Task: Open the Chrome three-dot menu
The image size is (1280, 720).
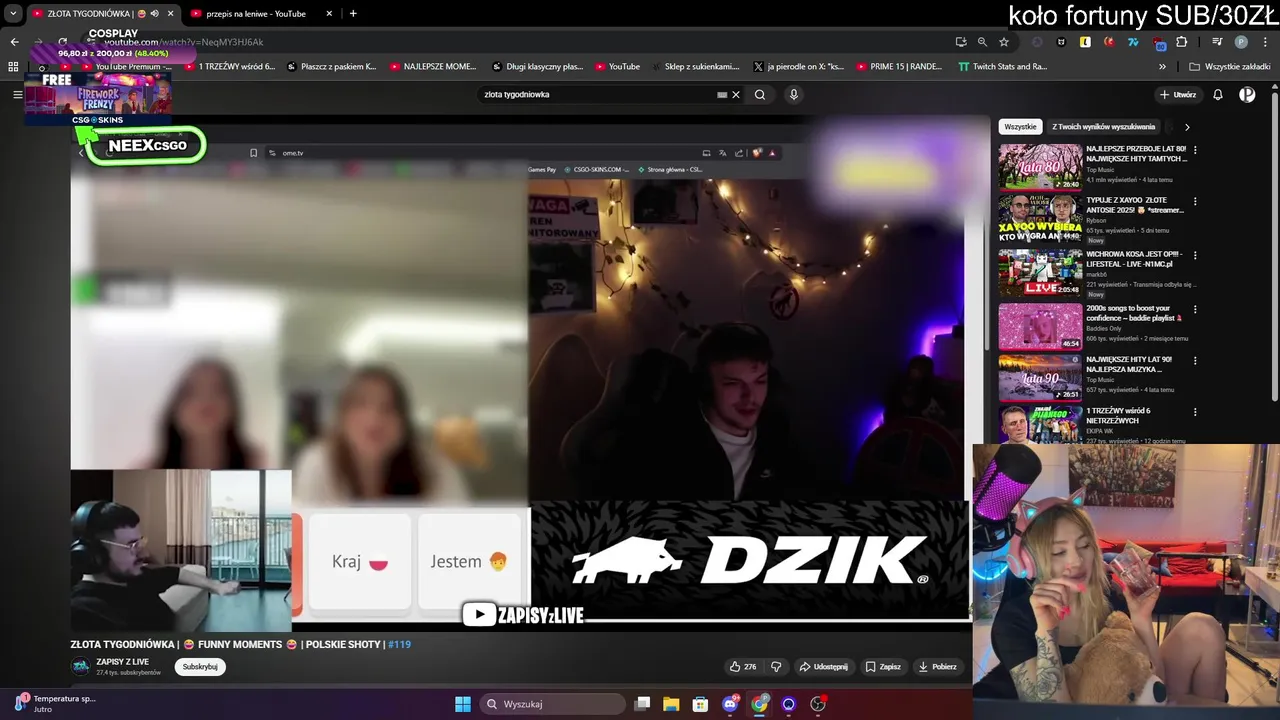Action: coord(1264,42)
